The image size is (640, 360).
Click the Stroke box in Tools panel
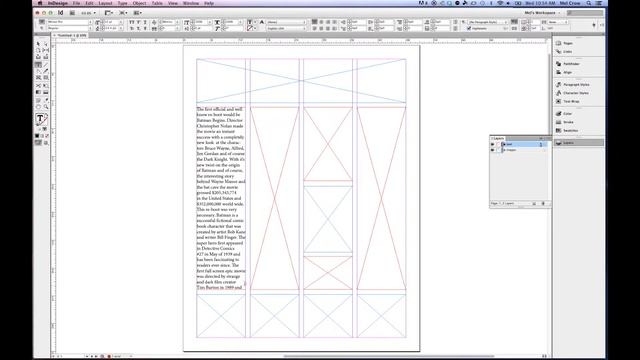pyautogui.click(x=45, y=122)
